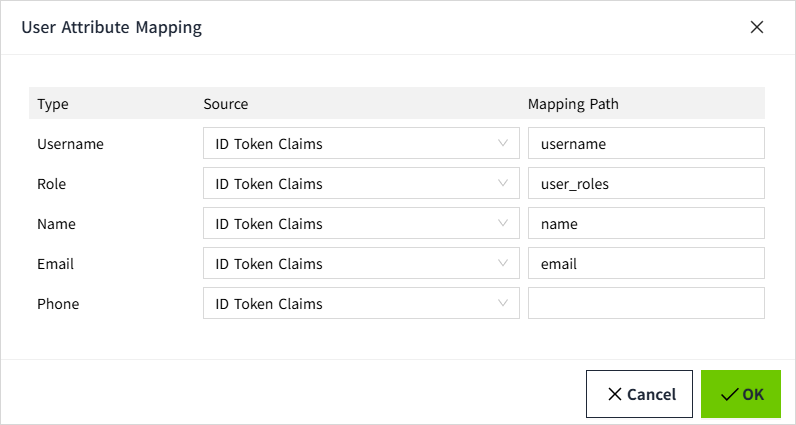Open the Name source dropdown
Viewport: 796px width, 425px height.
tap(360, 224)
